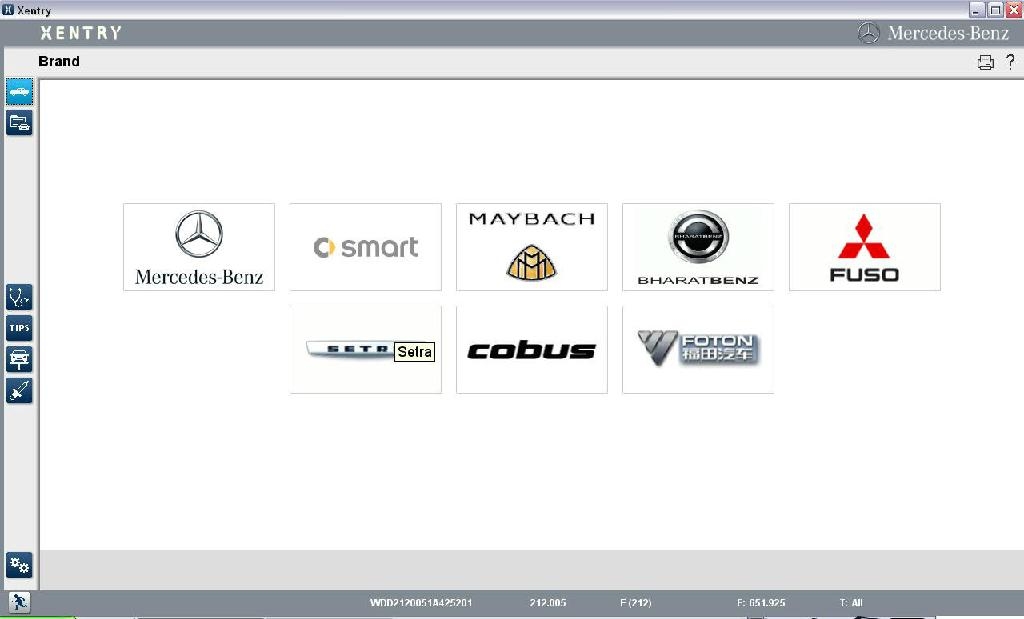Choose the FUSO brand tile
This screenshot has width=1024, height=619.
tap(865, 247)
